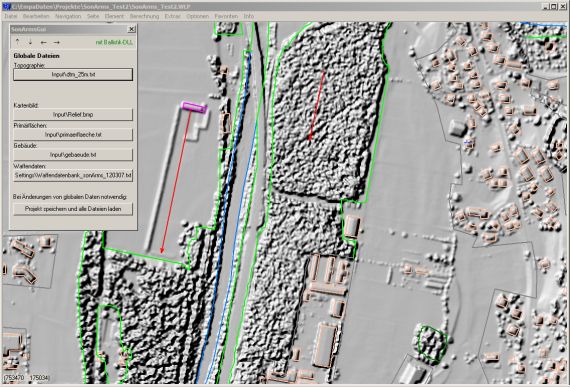This screenshot has width=570, height=387.
Task: Close the SonArmsGui panel
Action: point(132,29)
